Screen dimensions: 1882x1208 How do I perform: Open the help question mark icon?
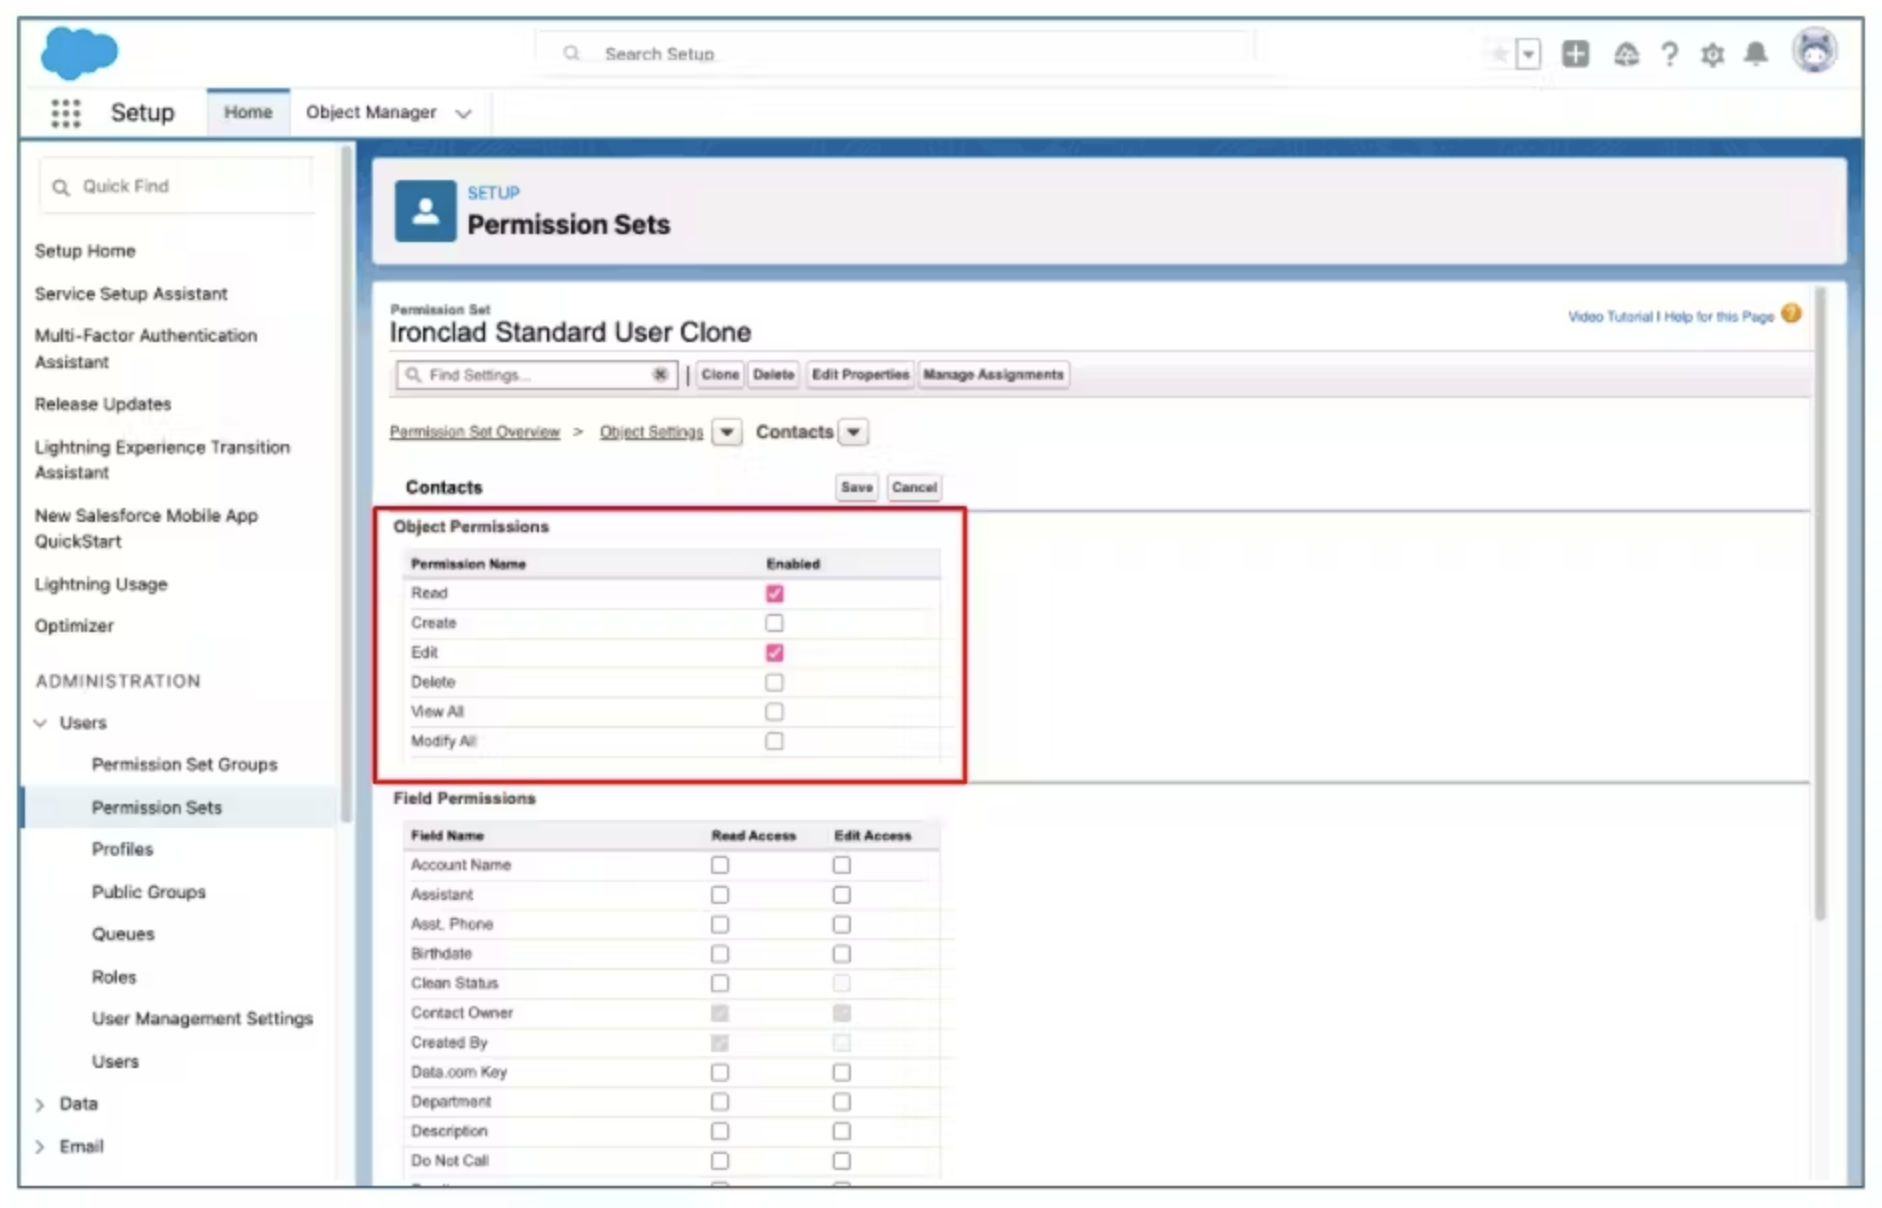(1669, 54)
